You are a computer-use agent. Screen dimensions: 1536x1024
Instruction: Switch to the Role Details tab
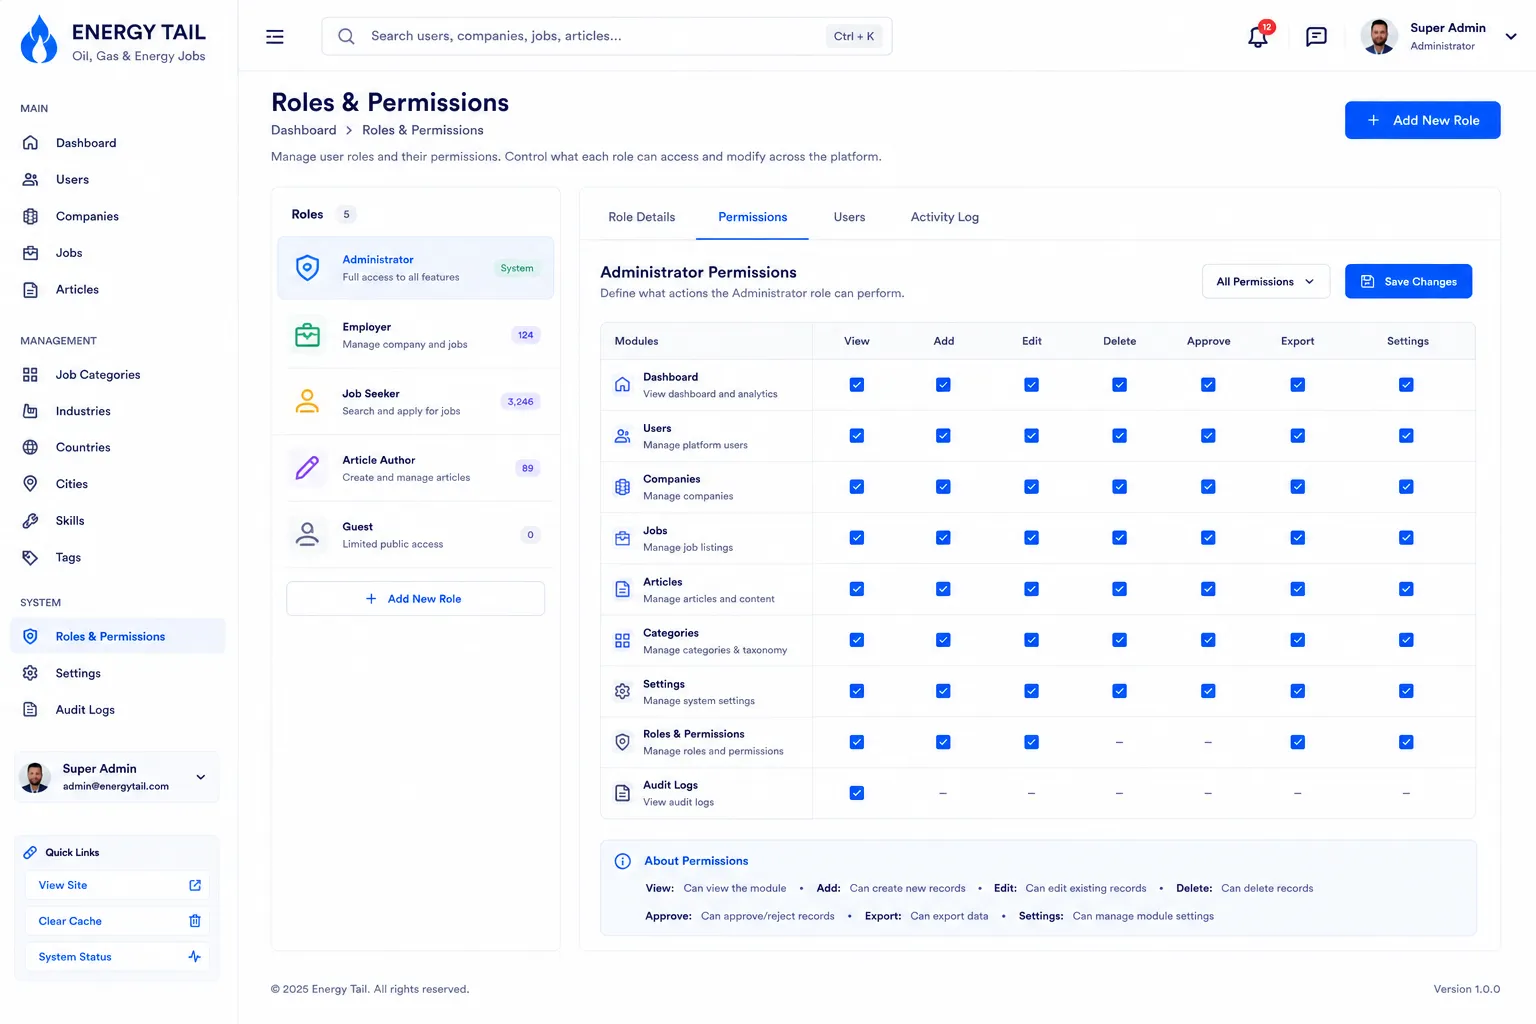[x=642, y=217]
